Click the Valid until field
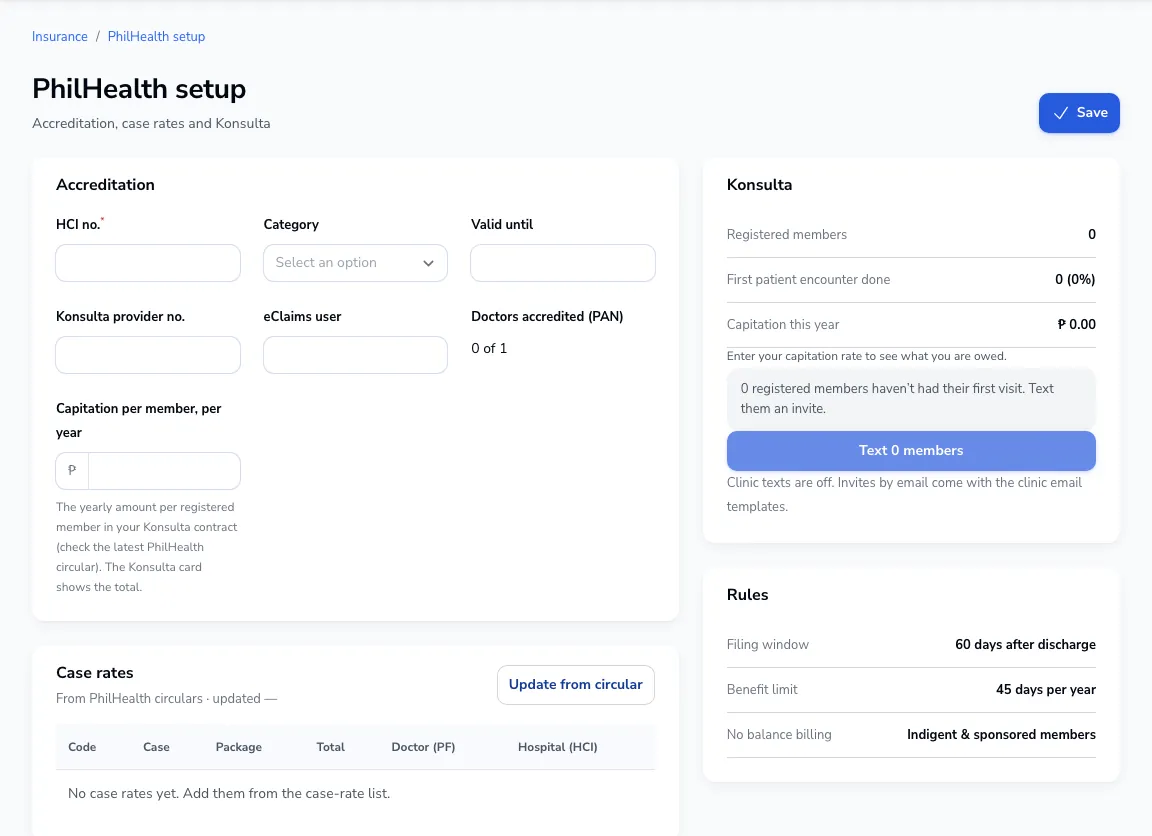1152x836 pixels. pos(563,263)
